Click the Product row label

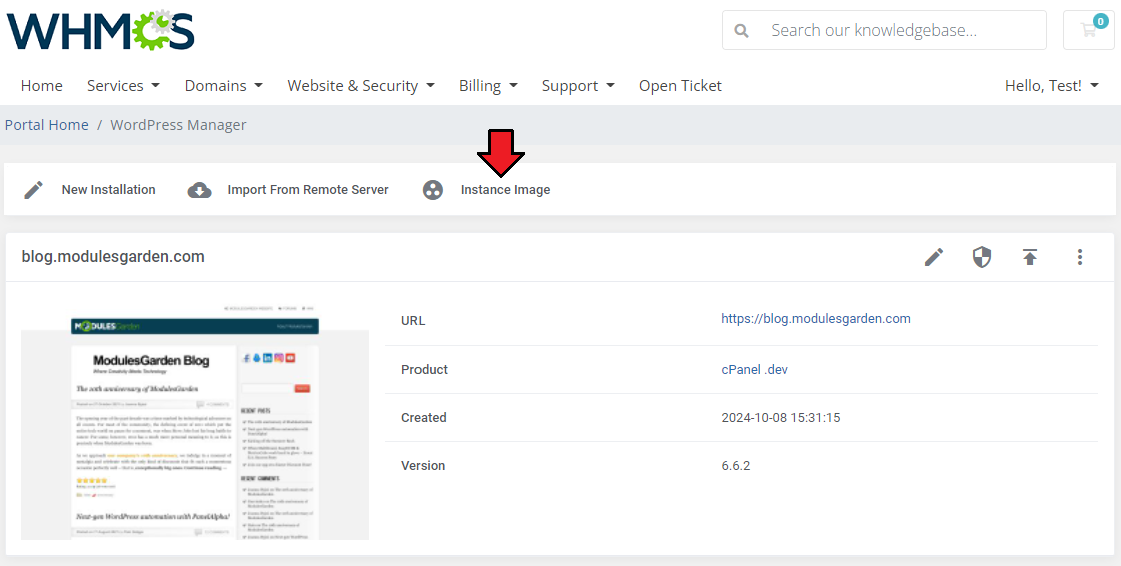coord(424,369)
